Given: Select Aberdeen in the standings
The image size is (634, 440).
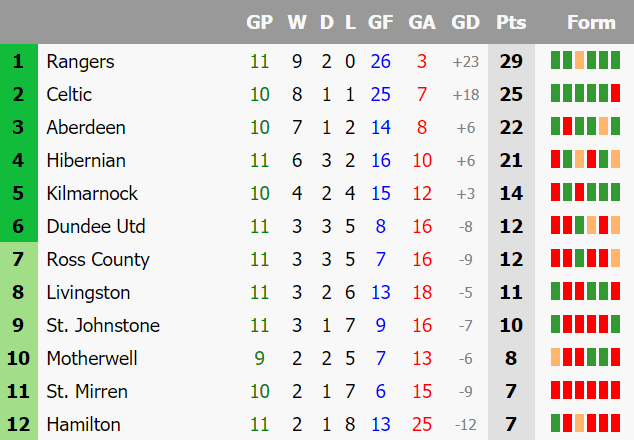Looking at the screenshot, I should click(86, 127).
